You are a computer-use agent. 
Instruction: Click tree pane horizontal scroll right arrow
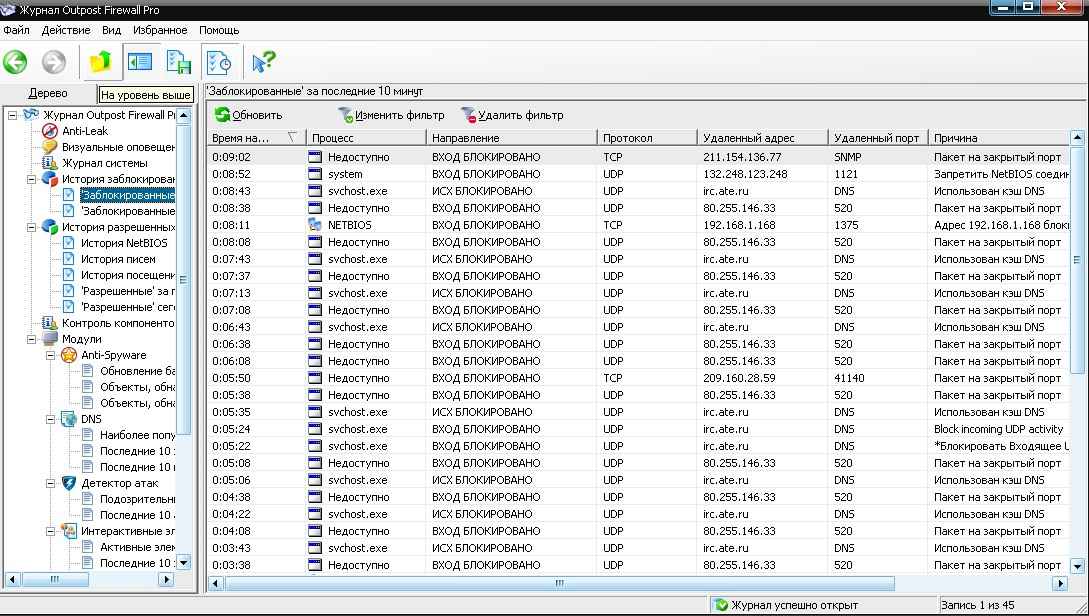(x=166, y=579)
